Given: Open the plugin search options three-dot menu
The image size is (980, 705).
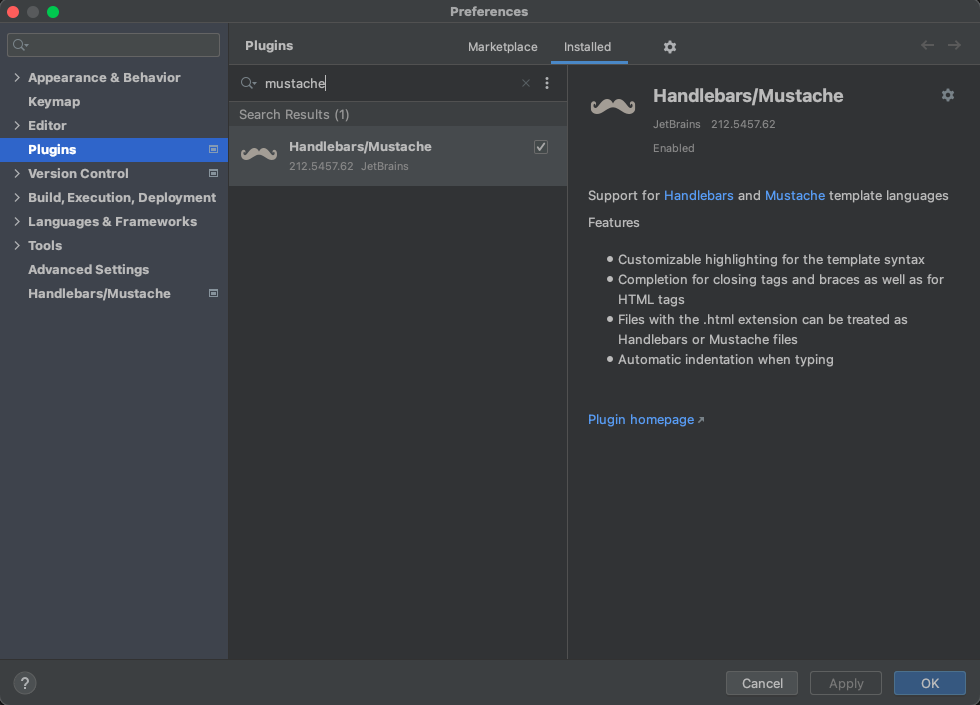Looking at the screenshot, I should 547,83.
